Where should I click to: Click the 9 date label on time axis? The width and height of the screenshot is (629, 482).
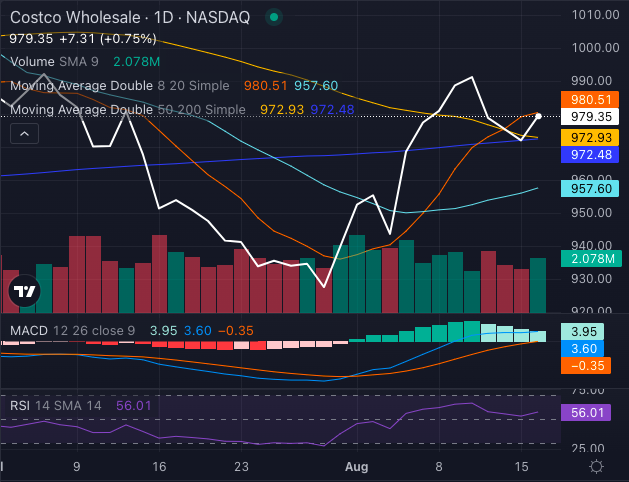[x=77, y=467]
